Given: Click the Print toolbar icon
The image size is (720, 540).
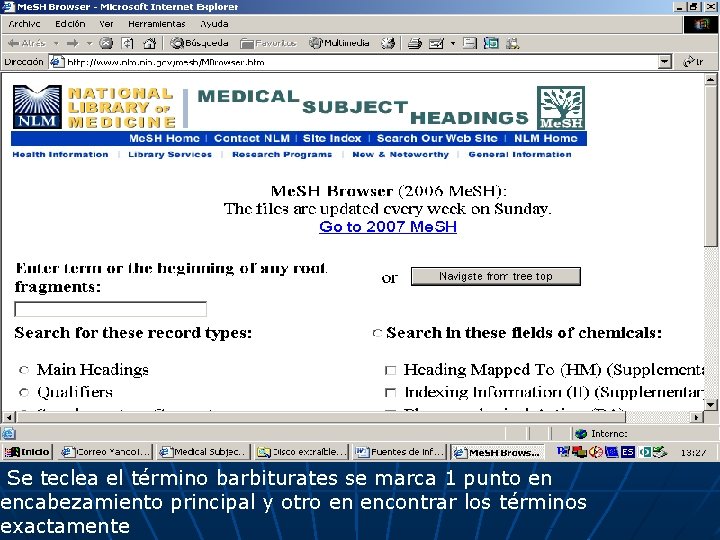Looking at the screenshot, I should (415, 44).
